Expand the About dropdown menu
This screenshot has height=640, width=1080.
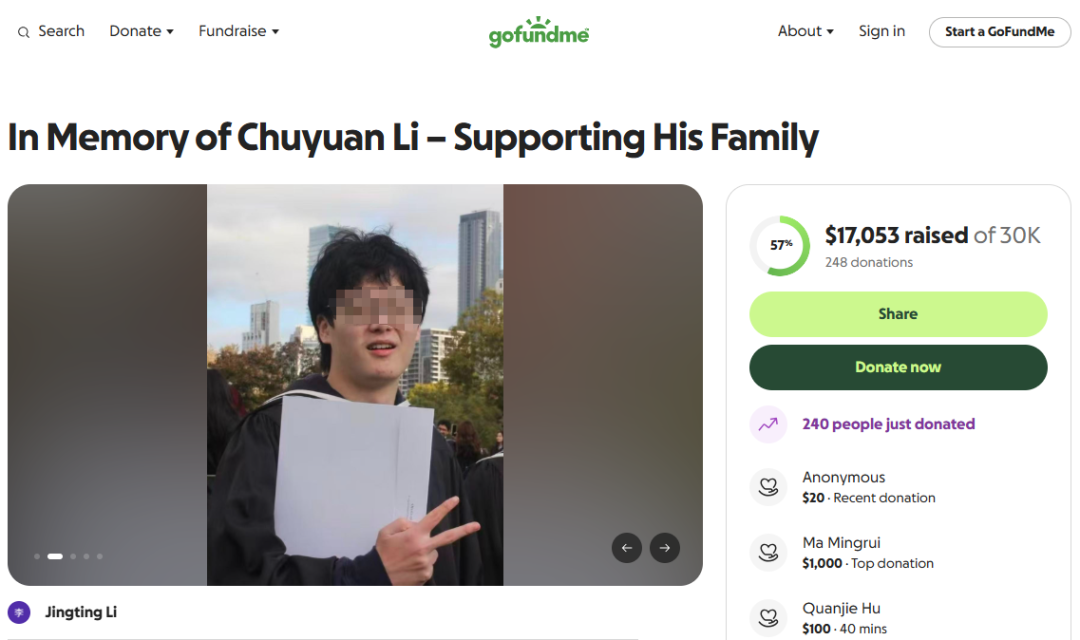coord(805,31)
